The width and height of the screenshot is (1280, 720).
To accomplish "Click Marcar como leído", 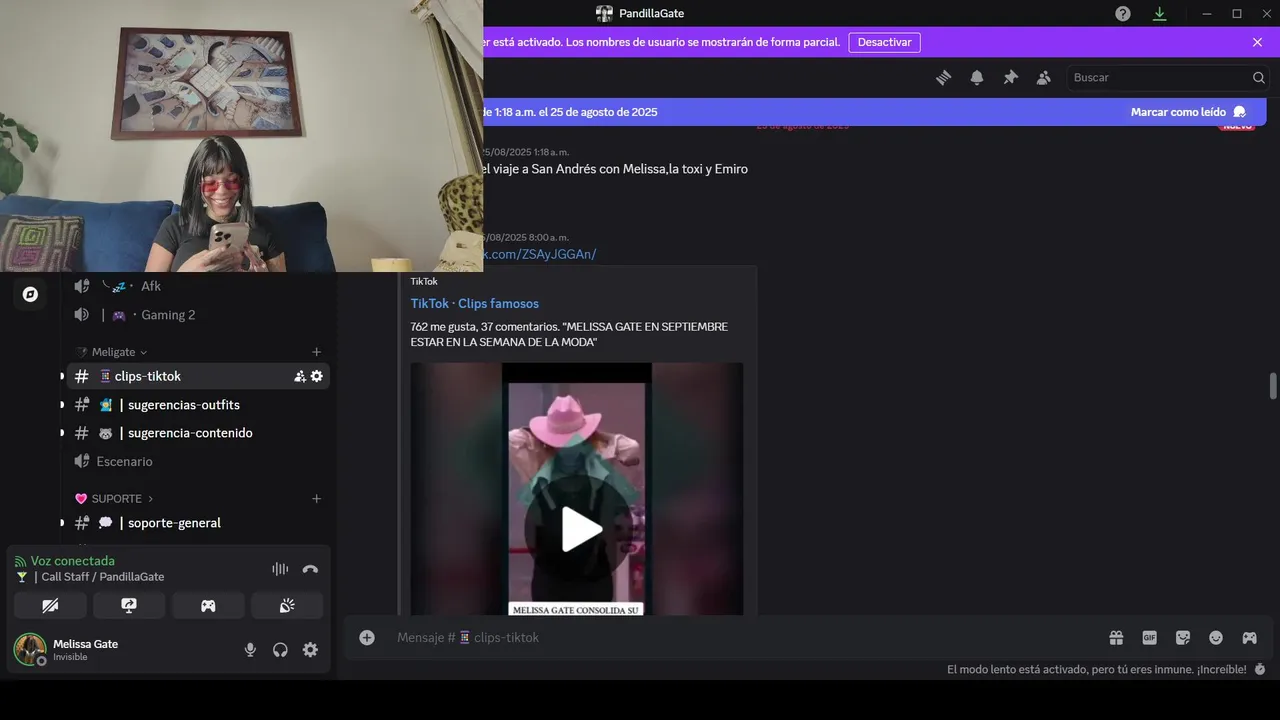I will pyautogui.click(x=1188, y=112).
